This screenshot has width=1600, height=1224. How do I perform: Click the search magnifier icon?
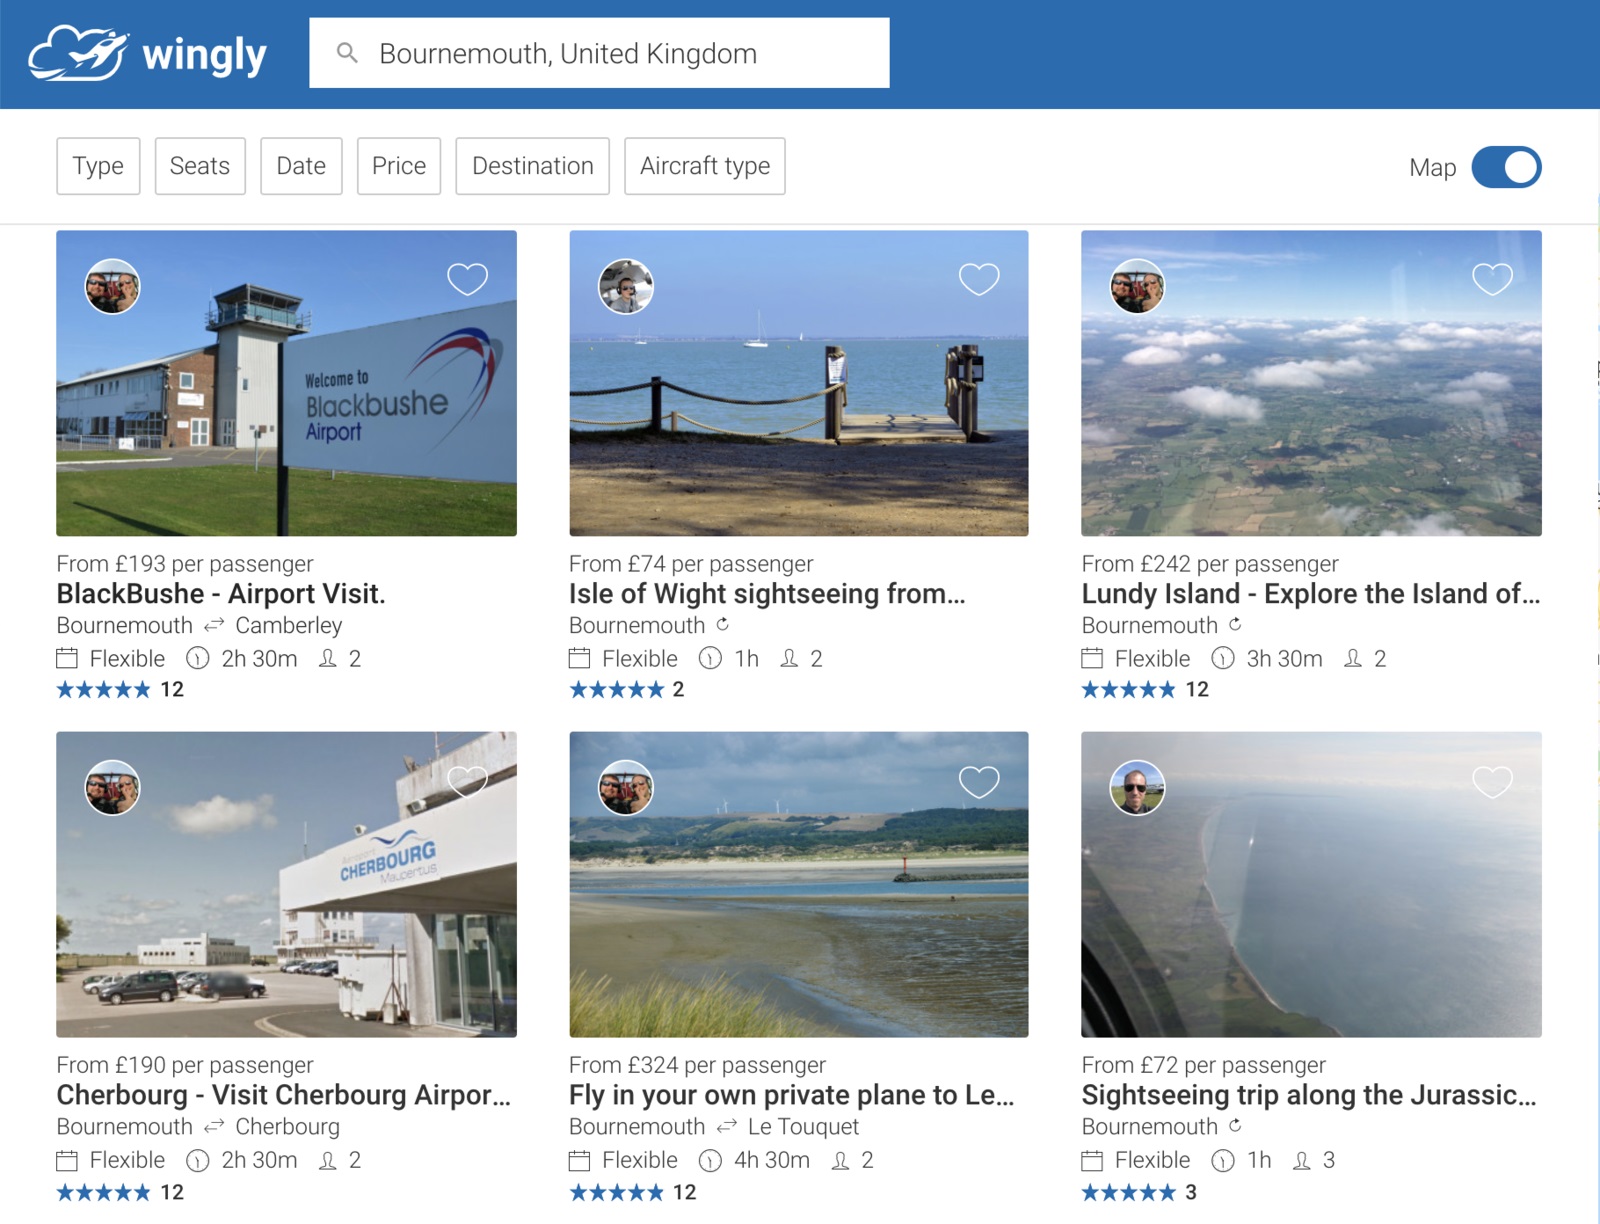[347, 53]
